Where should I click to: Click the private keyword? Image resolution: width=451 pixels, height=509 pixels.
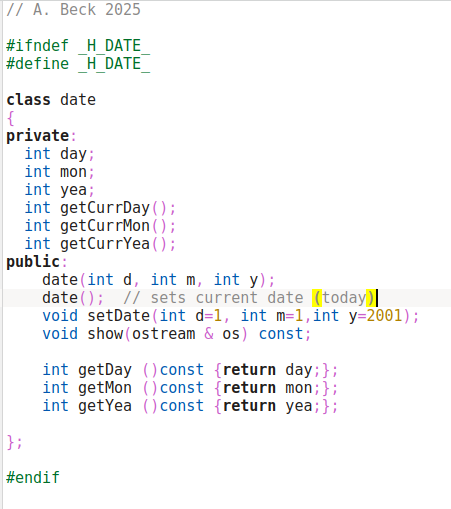pos(38,136)
